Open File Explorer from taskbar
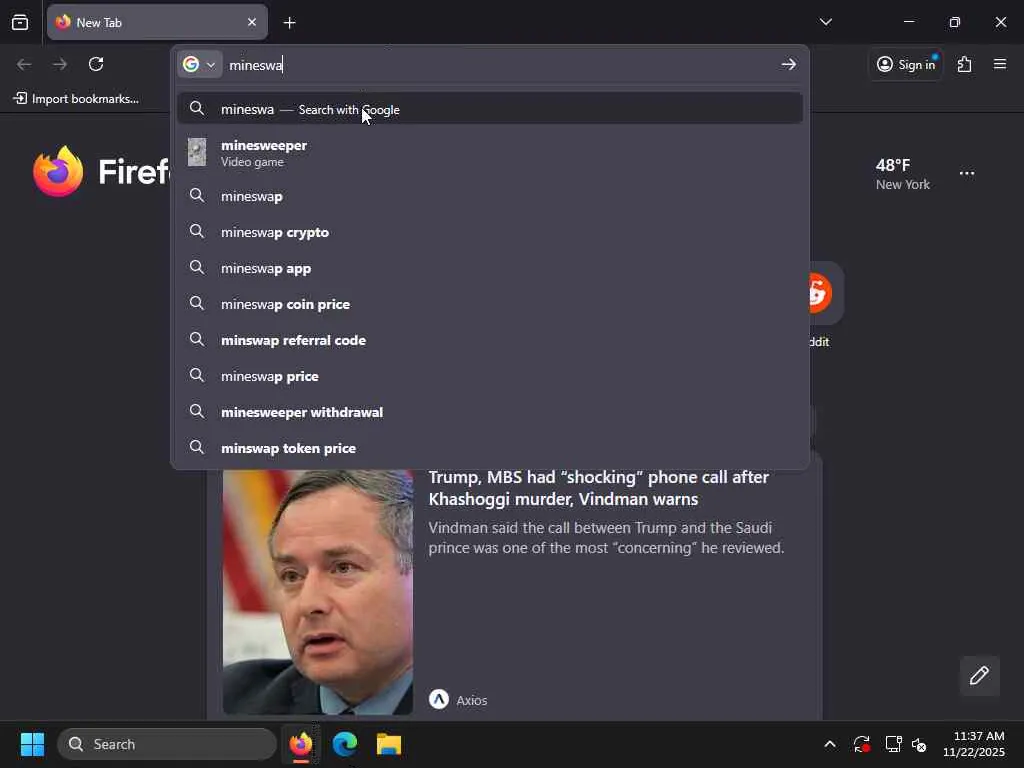This screenshot has height=768, width=1024. coord(389,744)
